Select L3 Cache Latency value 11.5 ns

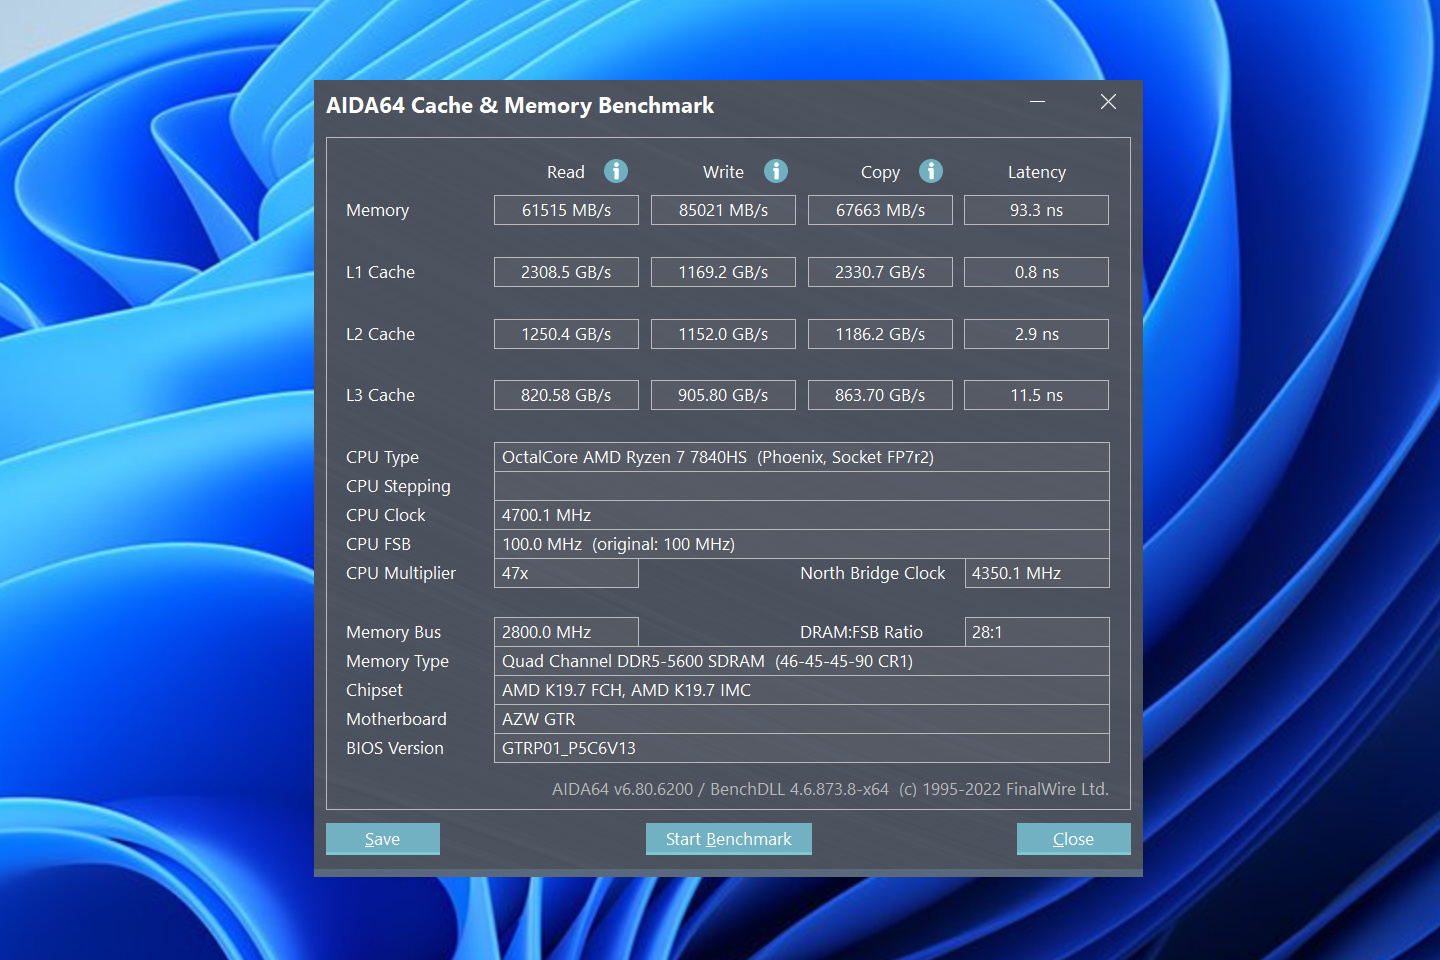(x=1036, y=395)
